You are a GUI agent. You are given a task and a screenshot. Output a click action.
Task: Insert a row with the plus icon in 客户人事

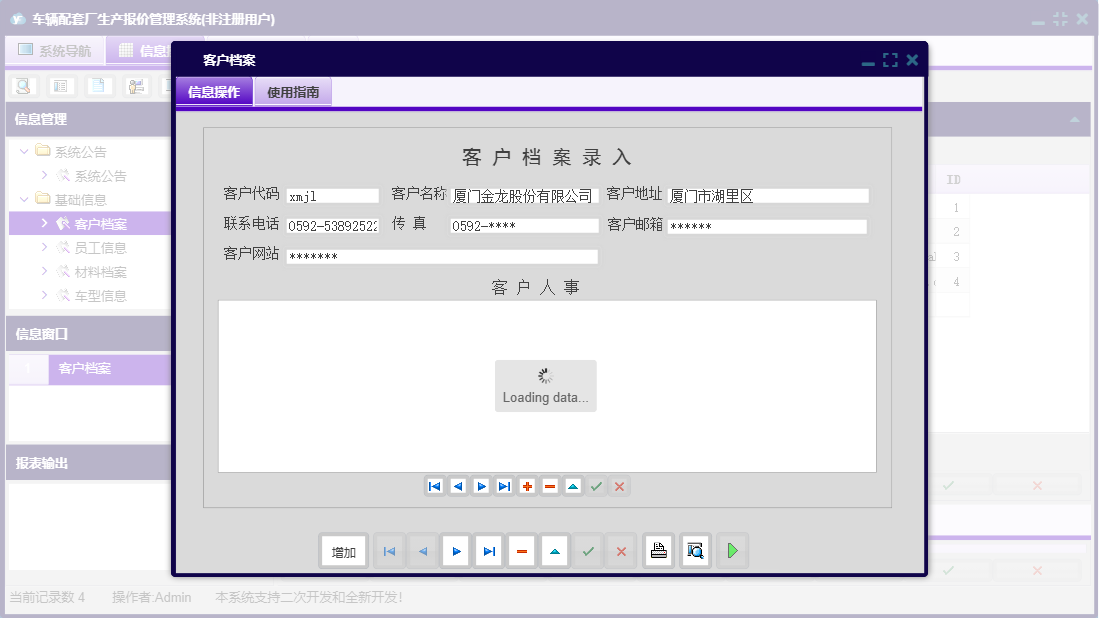click(527, 486)
